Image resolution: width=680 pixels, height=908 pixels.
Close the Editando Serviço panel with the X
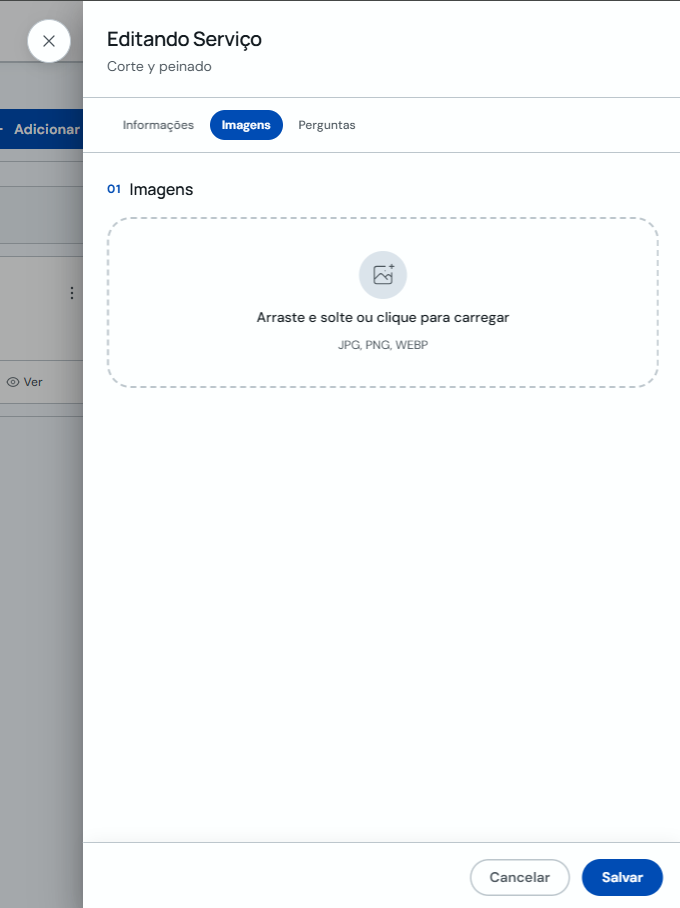click(x=49, y=41)
